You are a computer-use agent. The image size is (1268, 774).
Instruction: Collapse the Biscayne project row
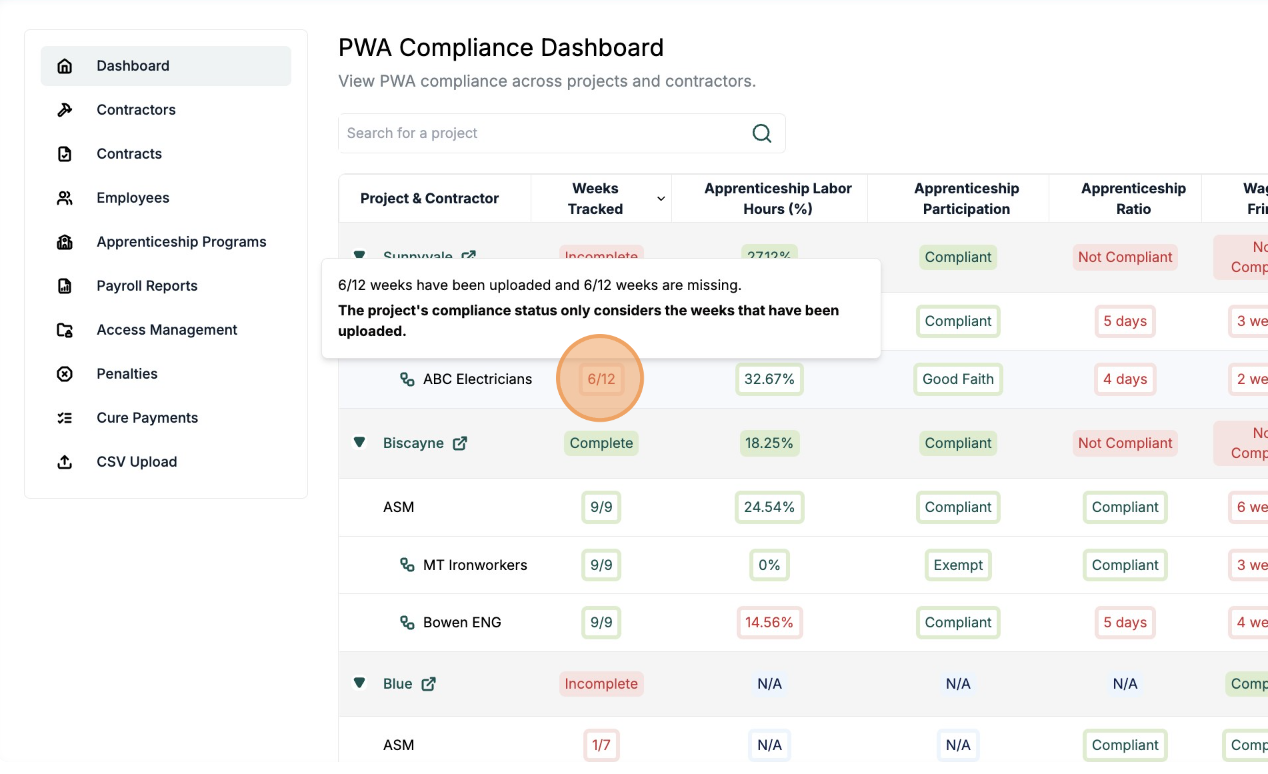360,443
